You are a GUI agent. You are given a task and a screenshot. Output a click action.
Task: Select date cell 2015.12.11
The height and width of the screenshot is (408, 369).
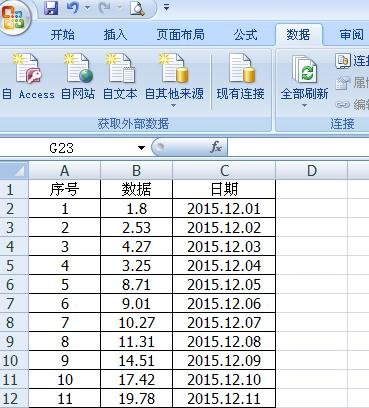[x=224, y=399]
